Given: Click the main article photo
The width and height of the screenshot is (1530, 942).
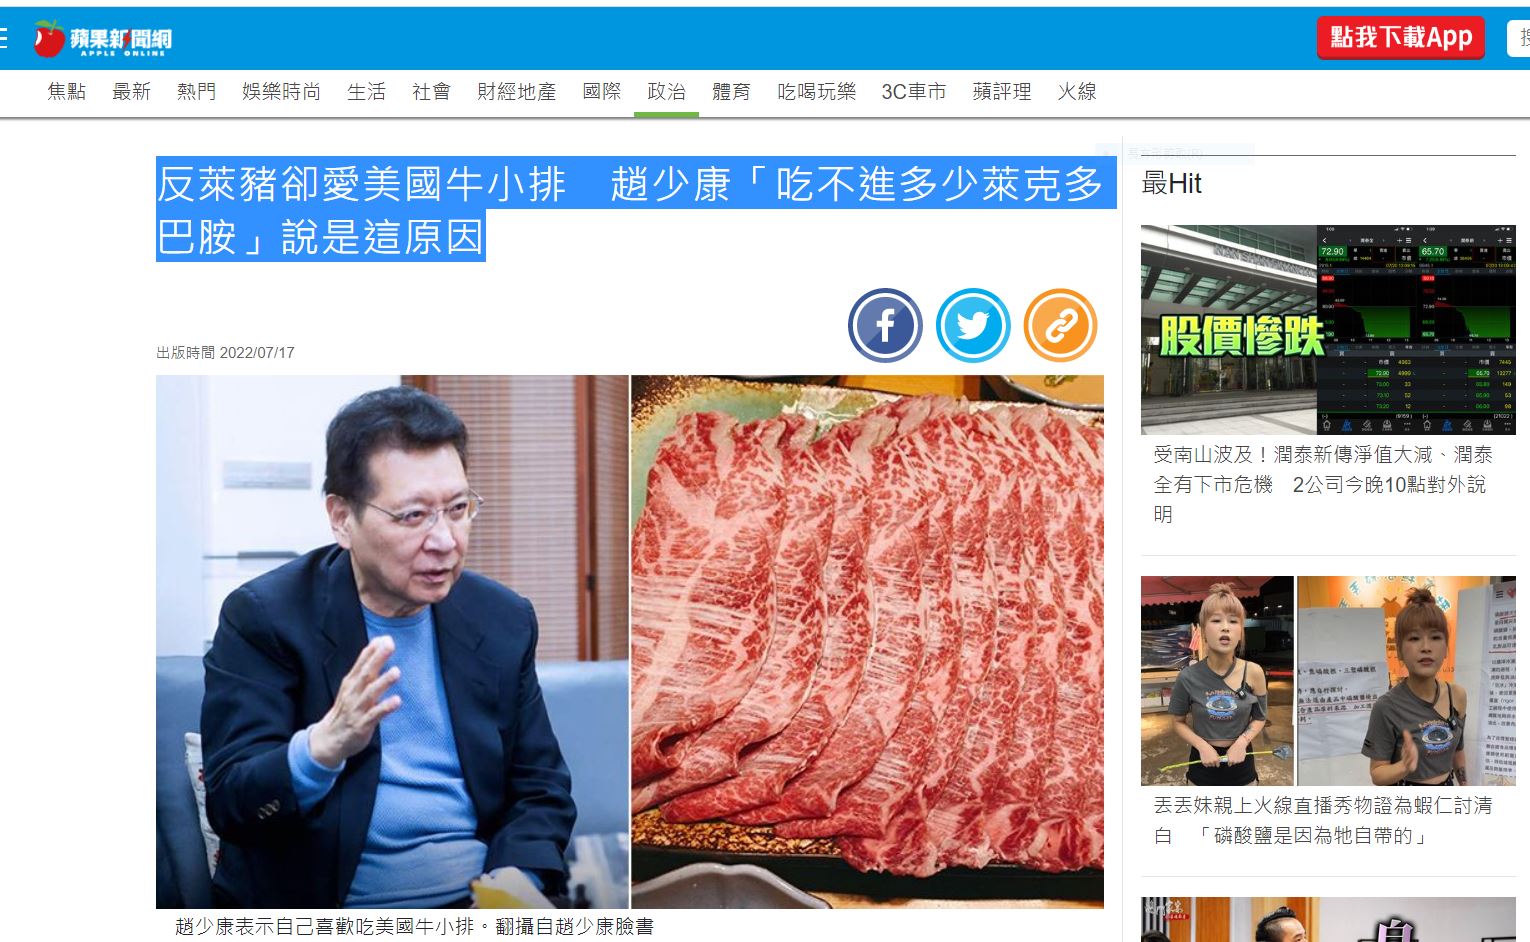Looking at the screenshot, I should pos(630,641).
